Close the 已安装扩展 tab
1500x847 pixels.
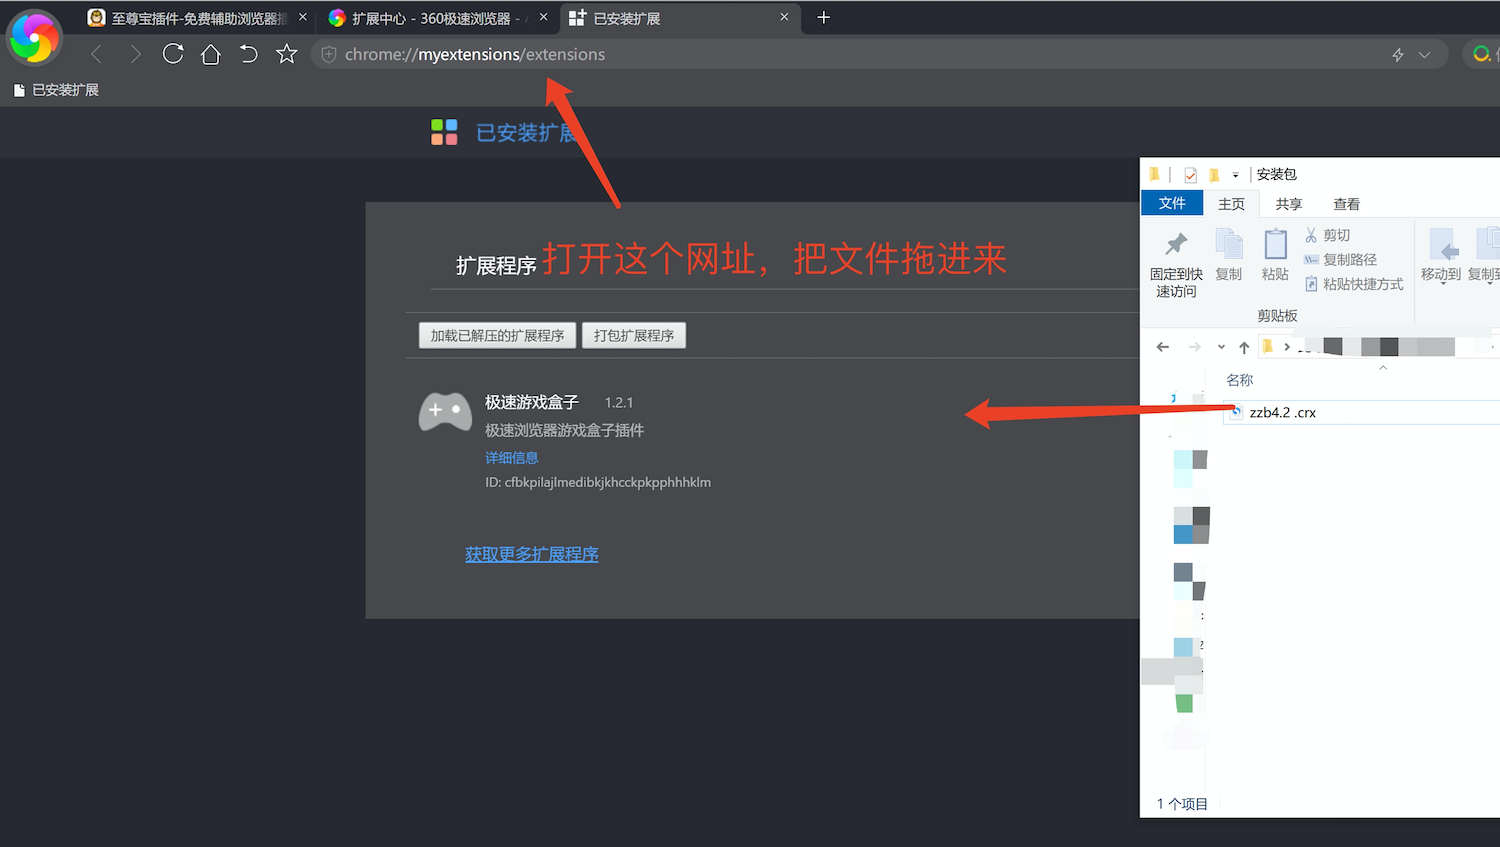(784, 17)
